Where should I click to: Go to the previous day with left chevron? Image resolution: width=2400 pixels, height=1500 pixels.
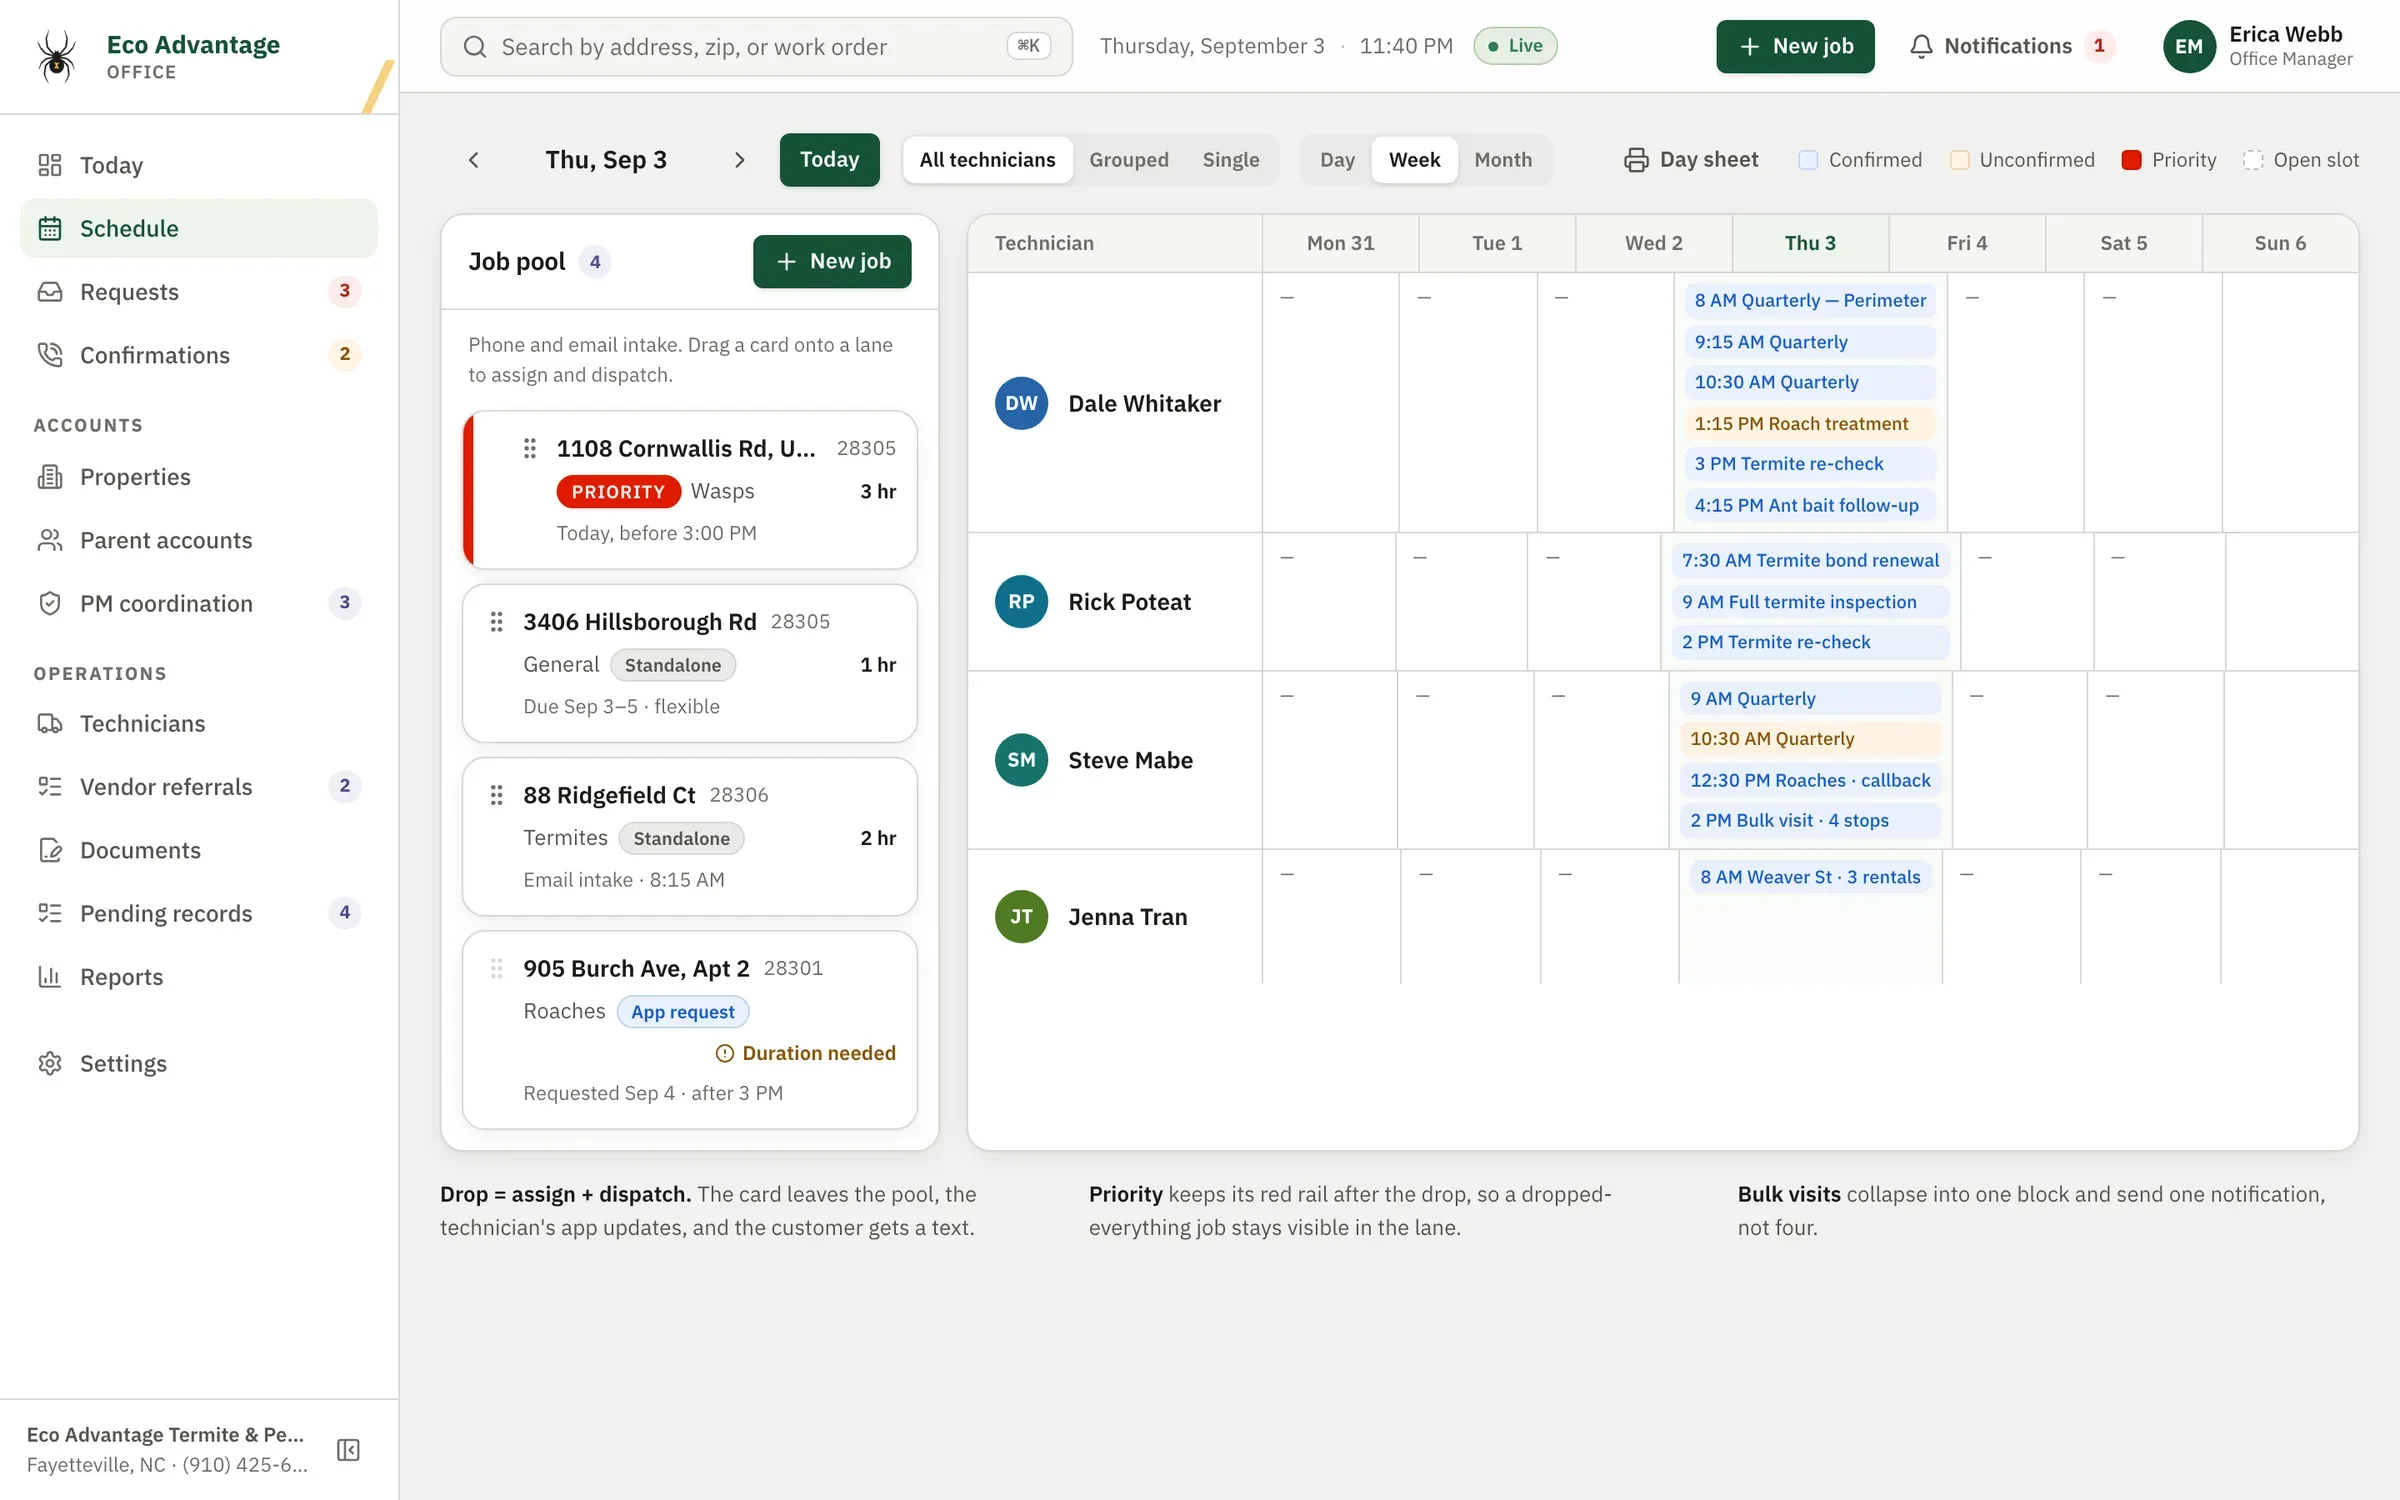pos(474,160)
